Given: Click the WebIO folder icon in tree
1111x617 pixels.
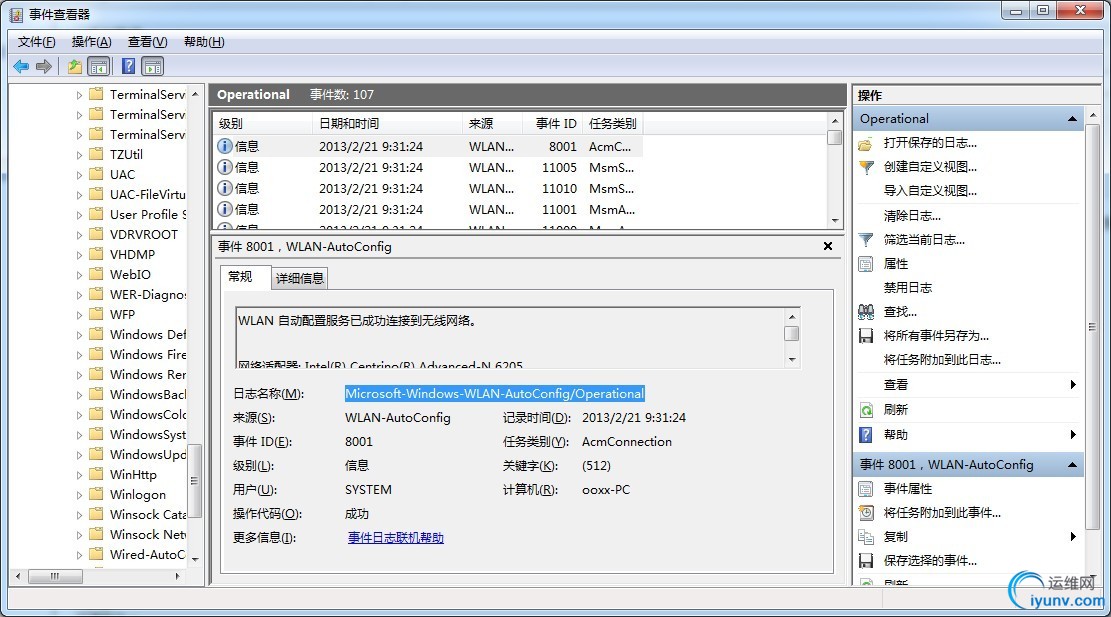Looking at the screenshot, I should pos(96,274).
